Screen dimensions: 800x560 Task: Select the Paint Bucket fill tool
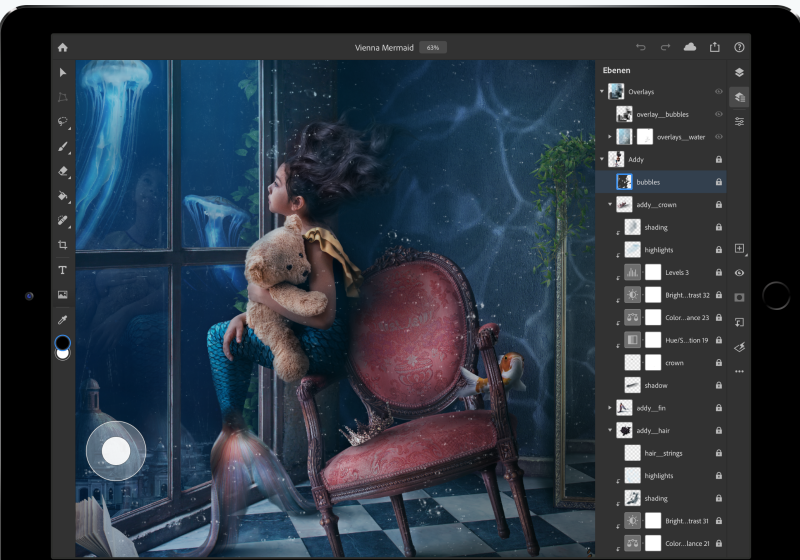click(x=63, y=196)
